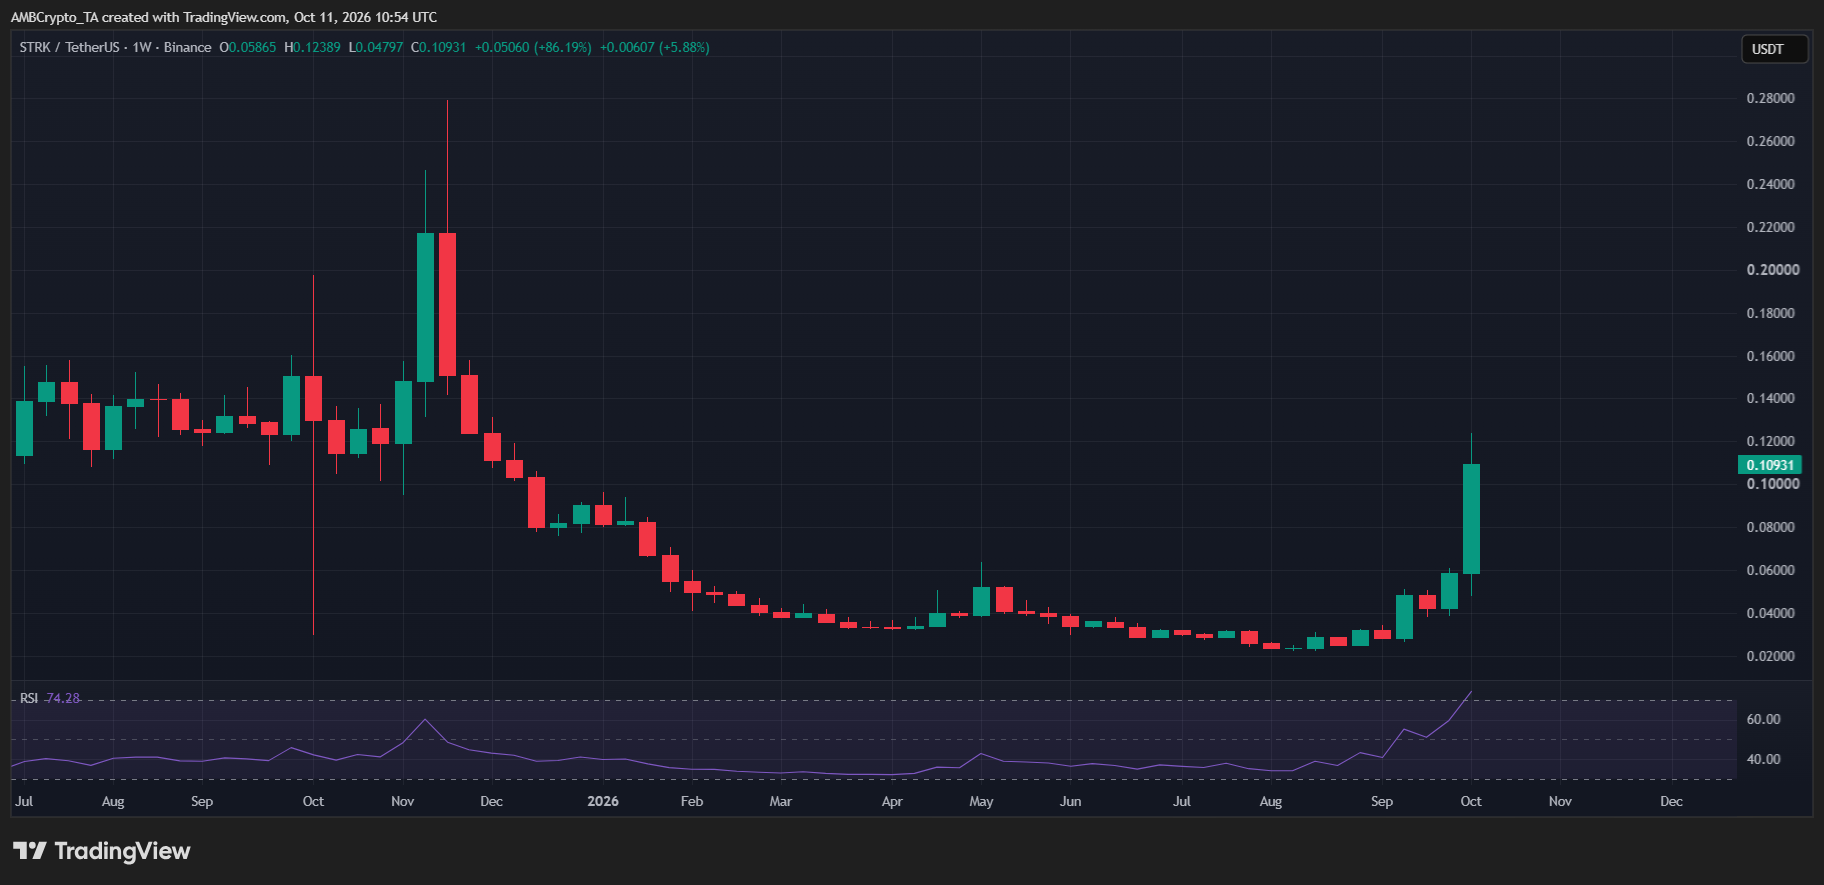Screen dimensions: 1824x885
Task: Click the 0.28000 price axis label
Action: click(x=1770, y=98)
